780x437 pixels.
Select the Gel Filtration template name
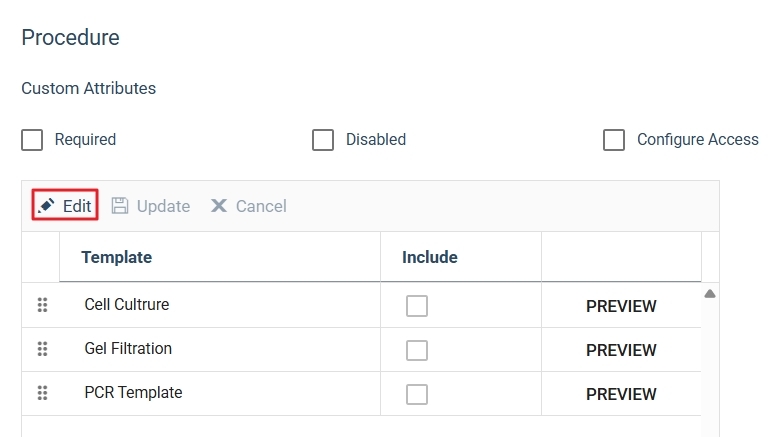tap(128, 349)
